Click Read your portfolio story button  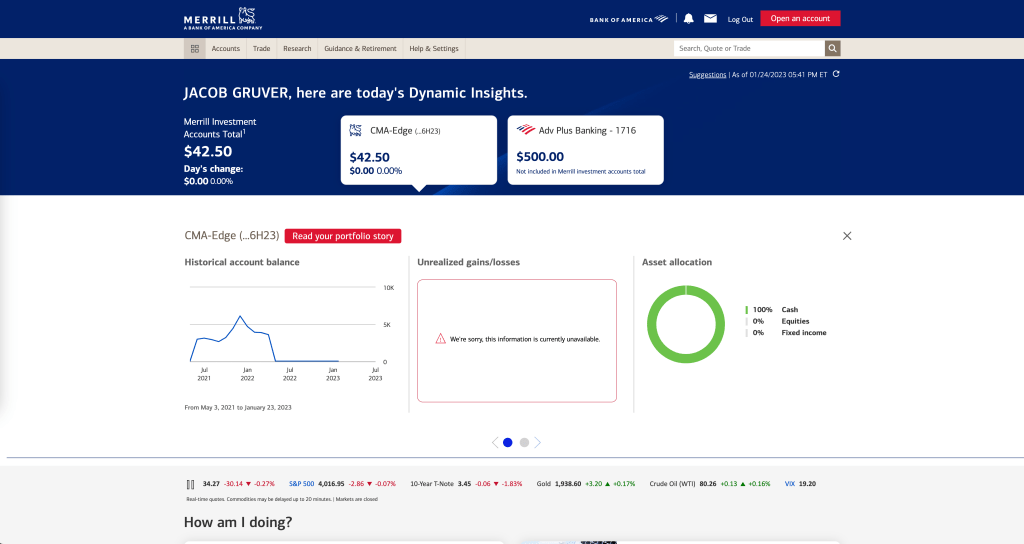[343, 236]
